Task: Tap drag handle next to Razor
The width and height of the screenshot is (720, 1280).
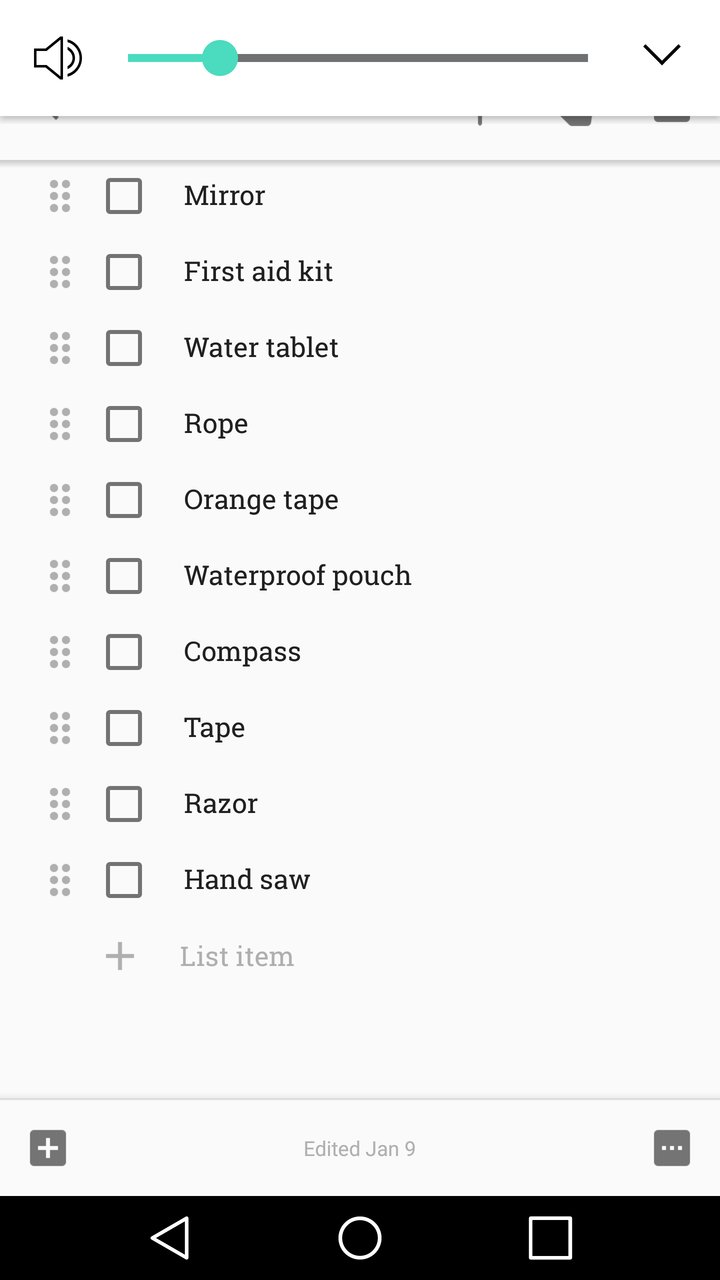Action: point(60,804)
